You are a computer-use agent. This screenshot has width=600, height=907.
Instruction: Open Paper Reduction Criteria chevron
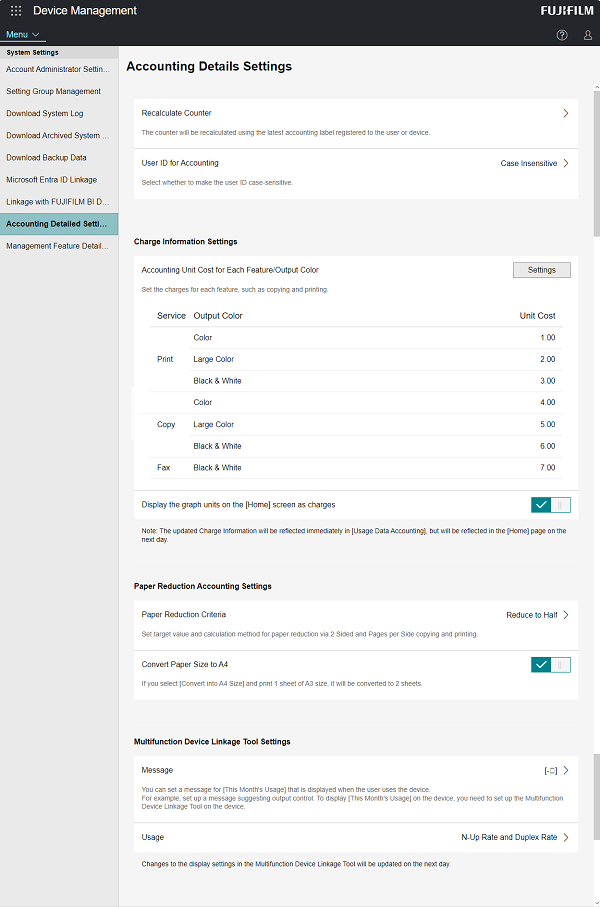pos(565,615)
